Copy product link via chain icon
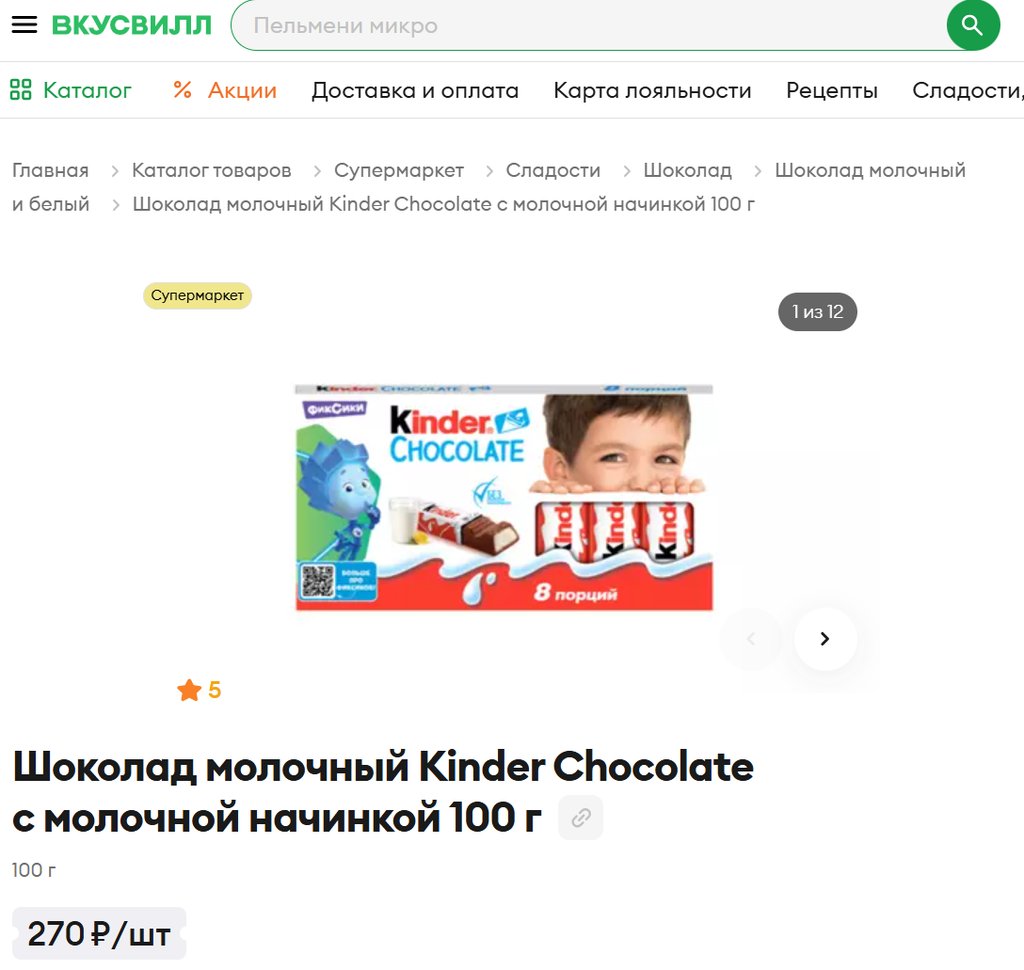 [x=581, y=817]
